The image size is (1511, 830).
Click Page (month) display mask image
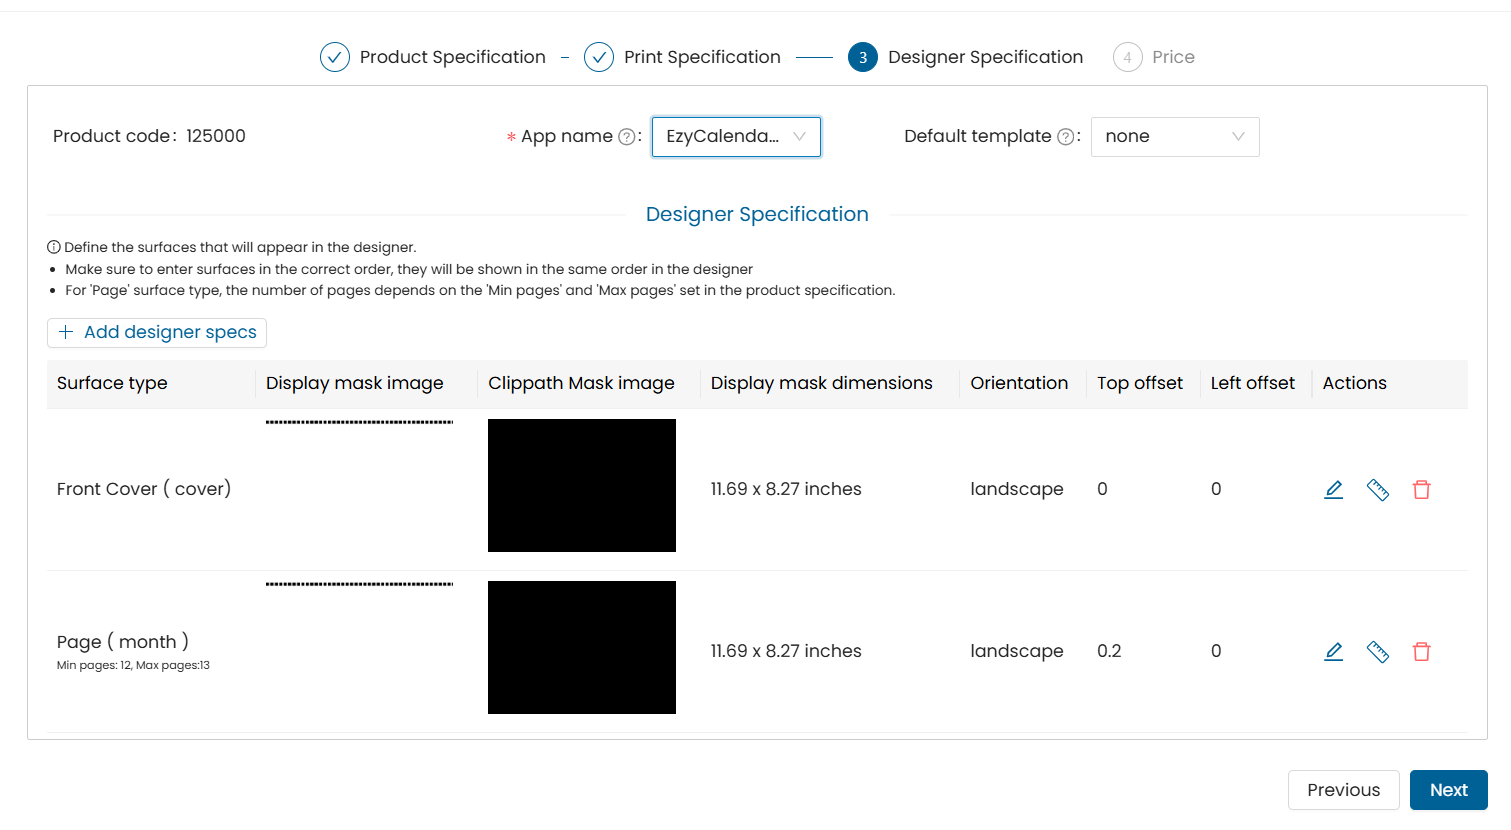click(359, 584)
